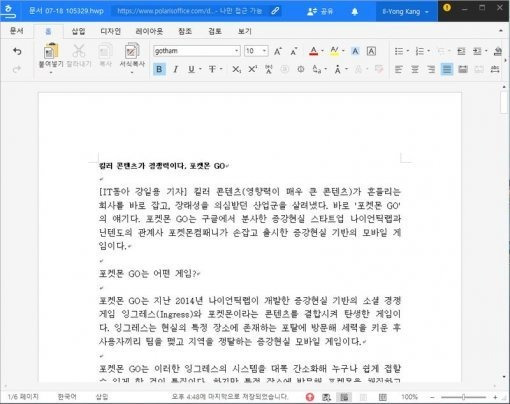The height and width of the screenshot is (404, 510).
Task: Collapse the ribbon with the up arrow
Action: tap(501, 31)
